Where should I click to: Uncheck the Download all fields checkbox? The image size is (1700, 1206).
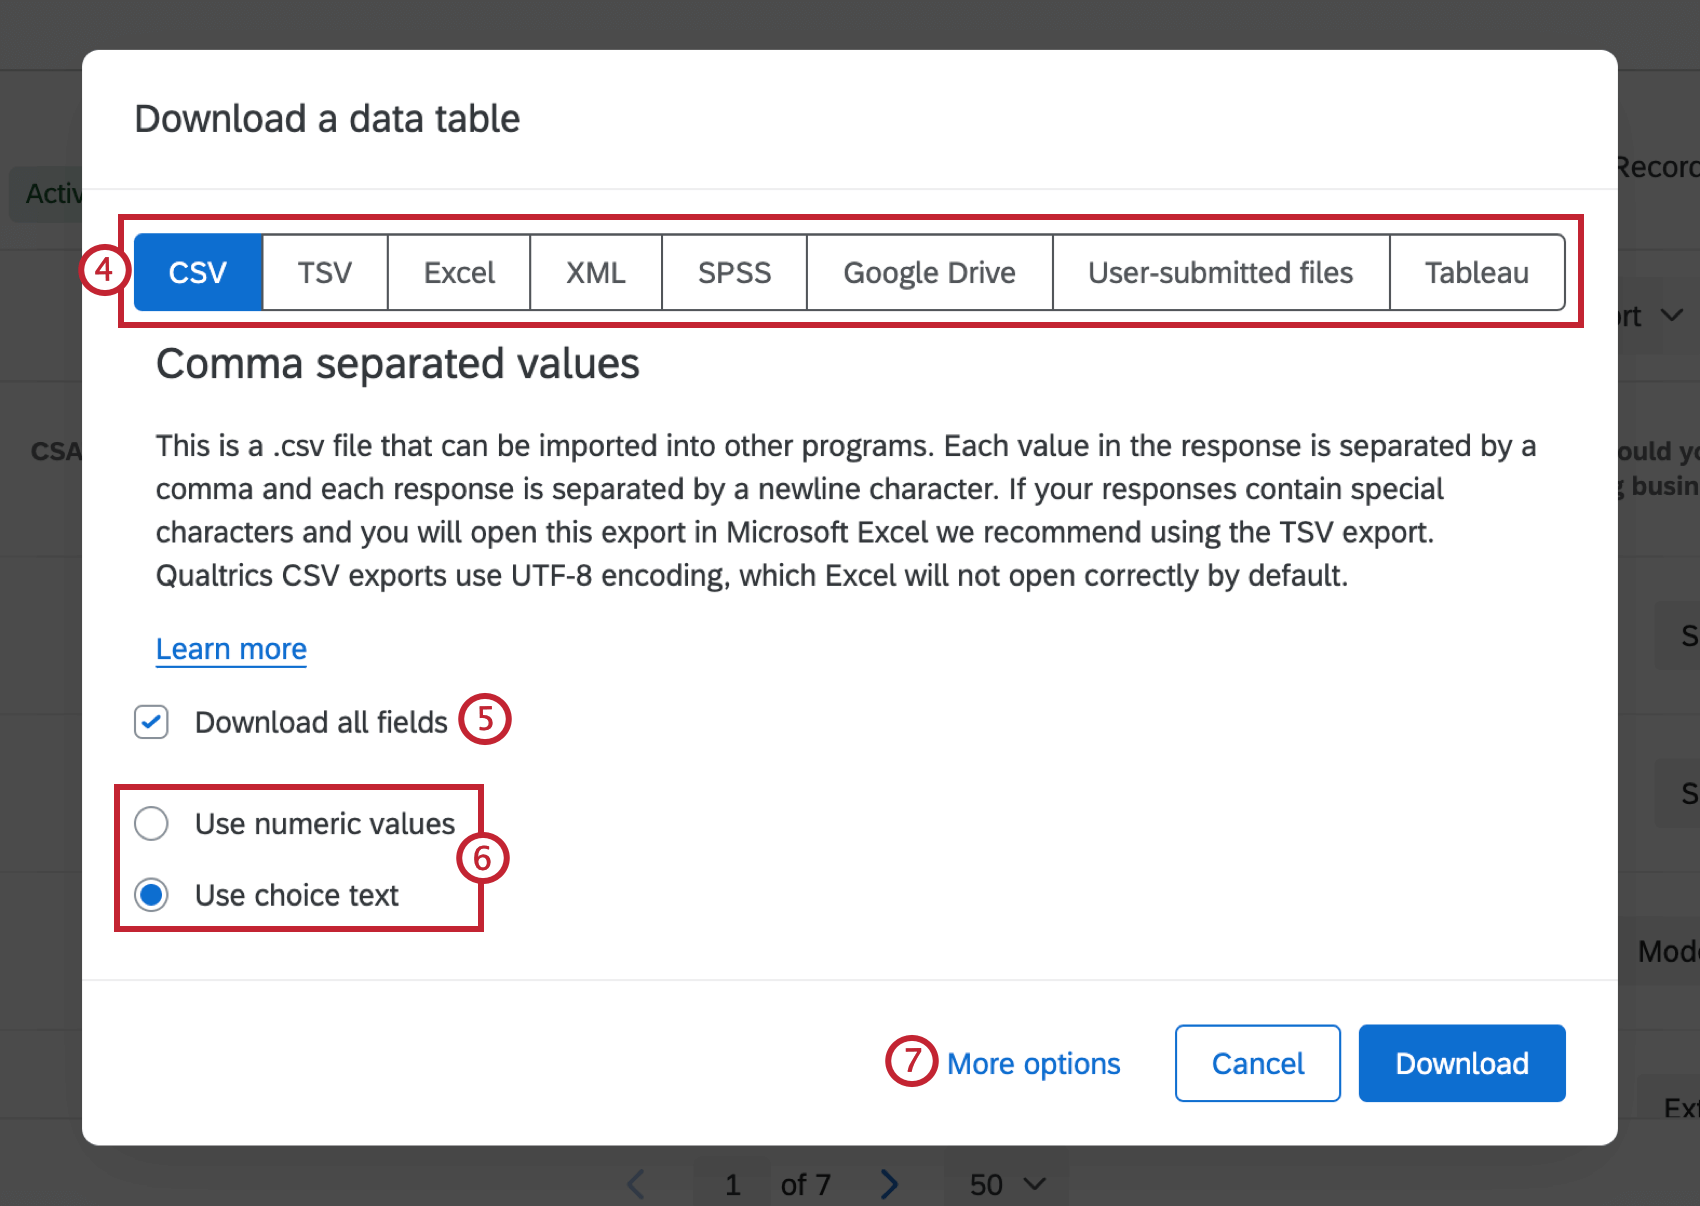coord(151,722)
